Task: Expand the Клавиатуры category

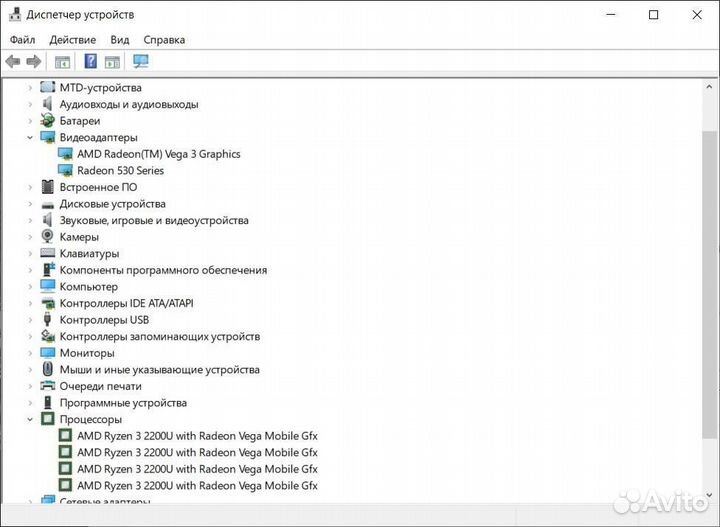Action: click(x=30, y=254)
